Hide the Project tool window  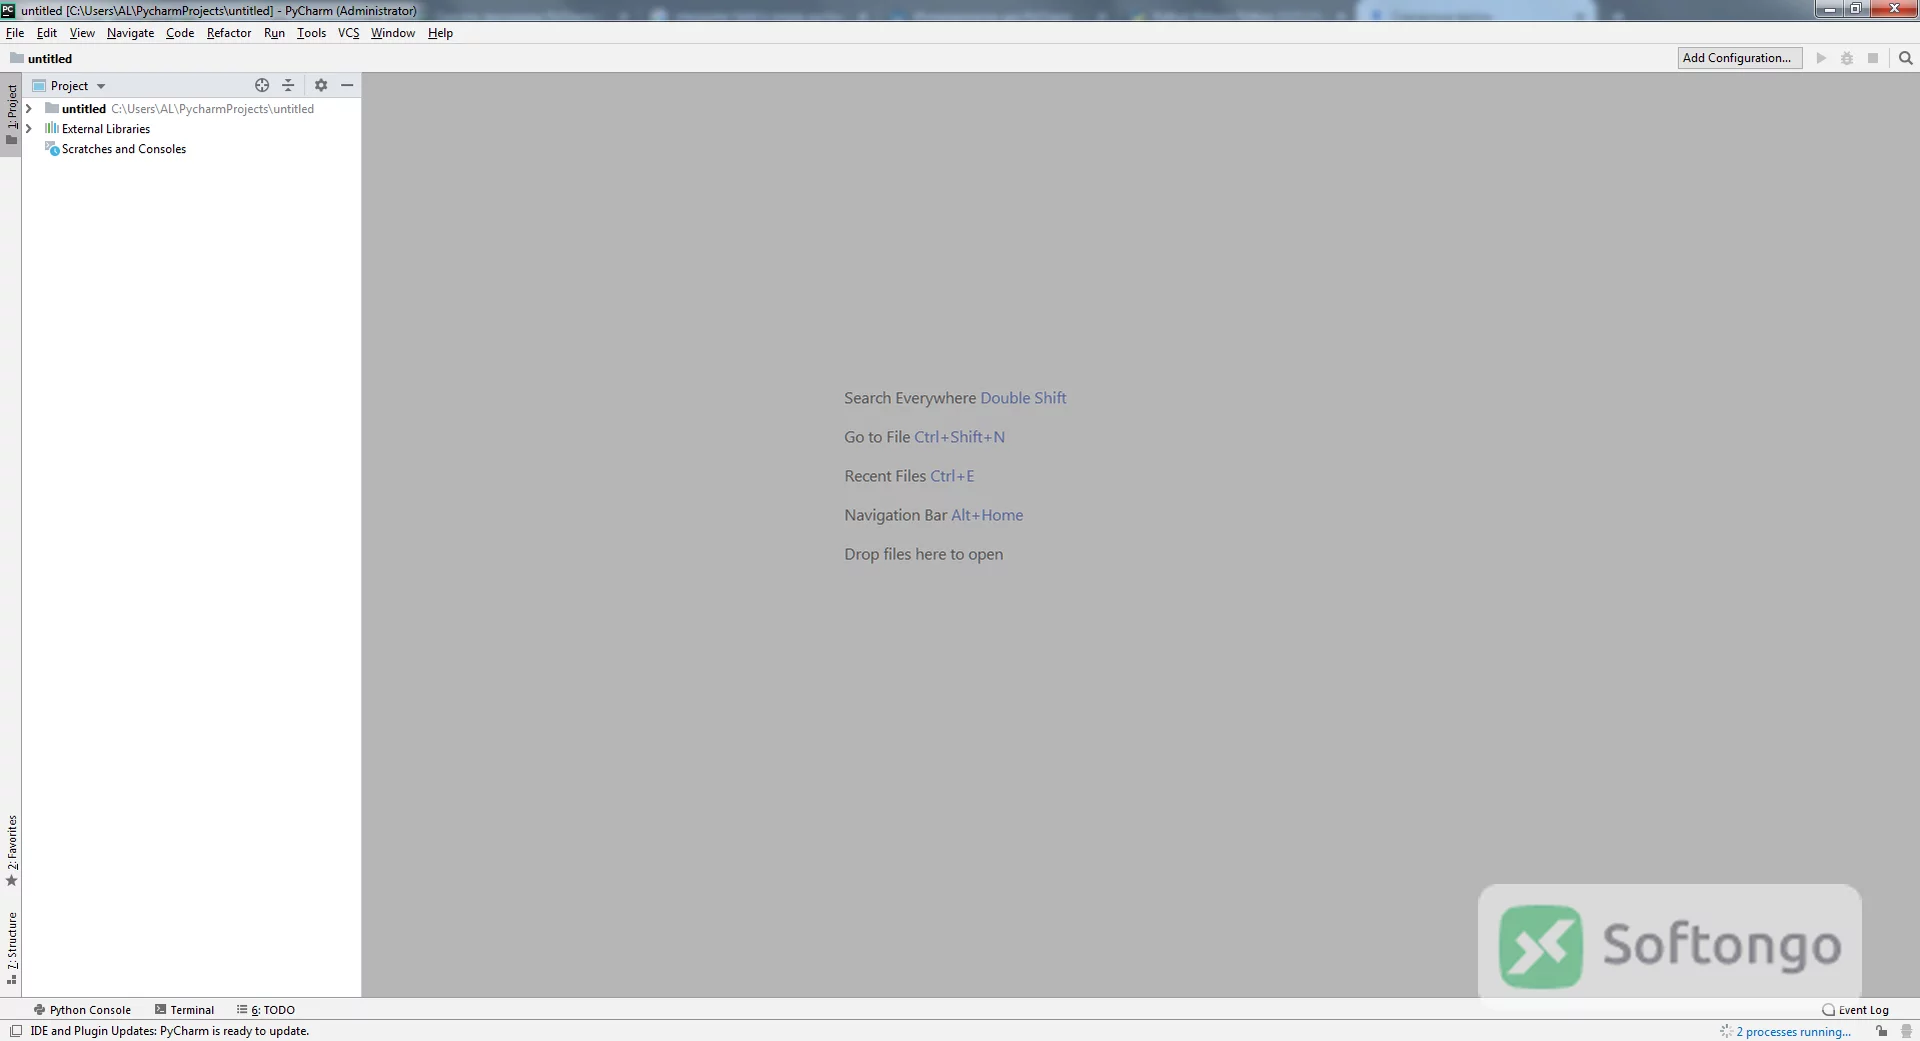coord(347,86)
